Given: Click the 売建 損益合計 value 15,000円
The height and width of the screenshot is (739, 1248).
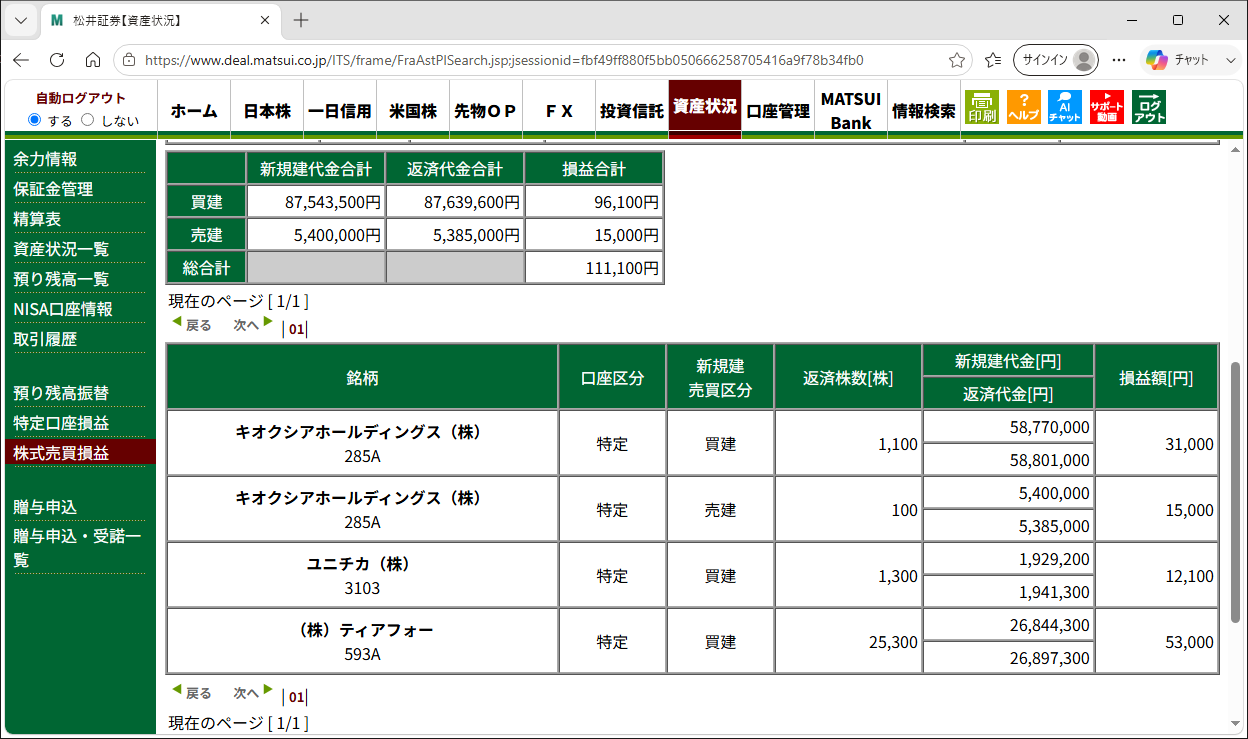Looking at the screenshot, I should (594, 235).
